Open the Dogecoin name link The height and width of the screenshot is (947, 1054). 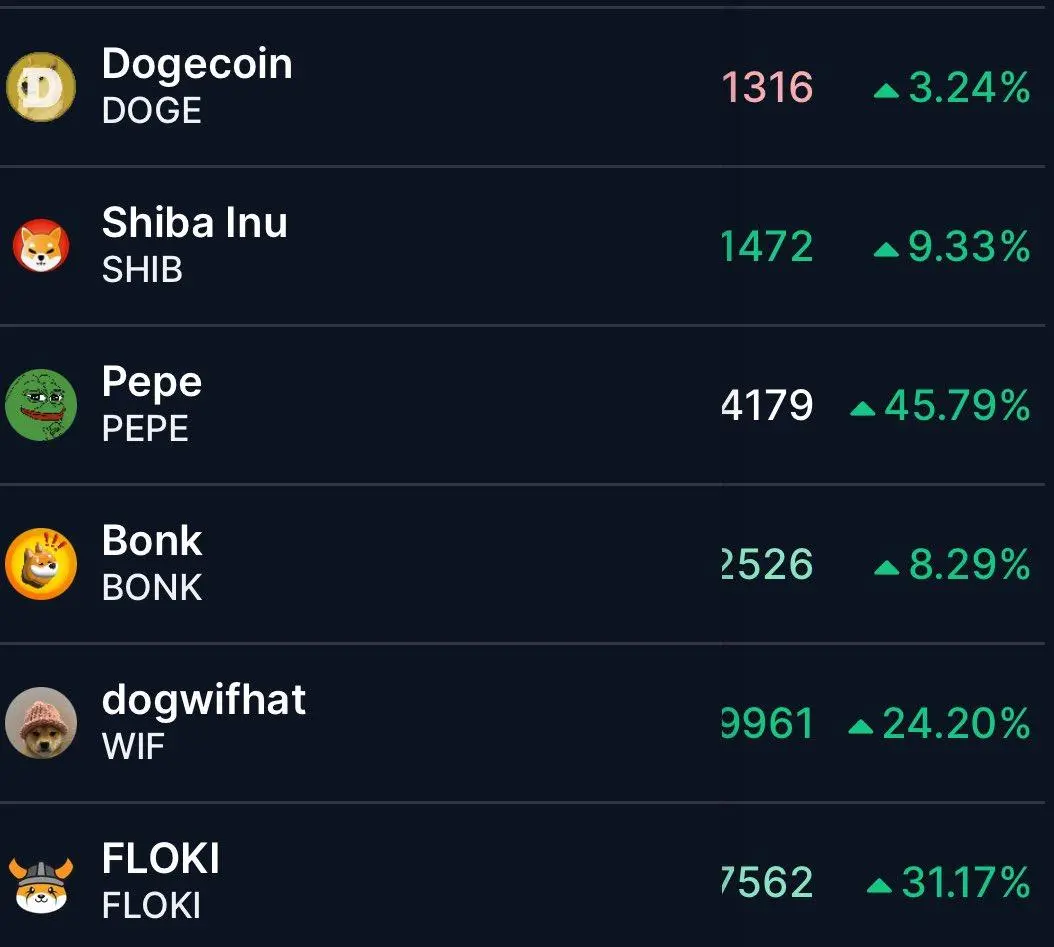click(197, 64)
